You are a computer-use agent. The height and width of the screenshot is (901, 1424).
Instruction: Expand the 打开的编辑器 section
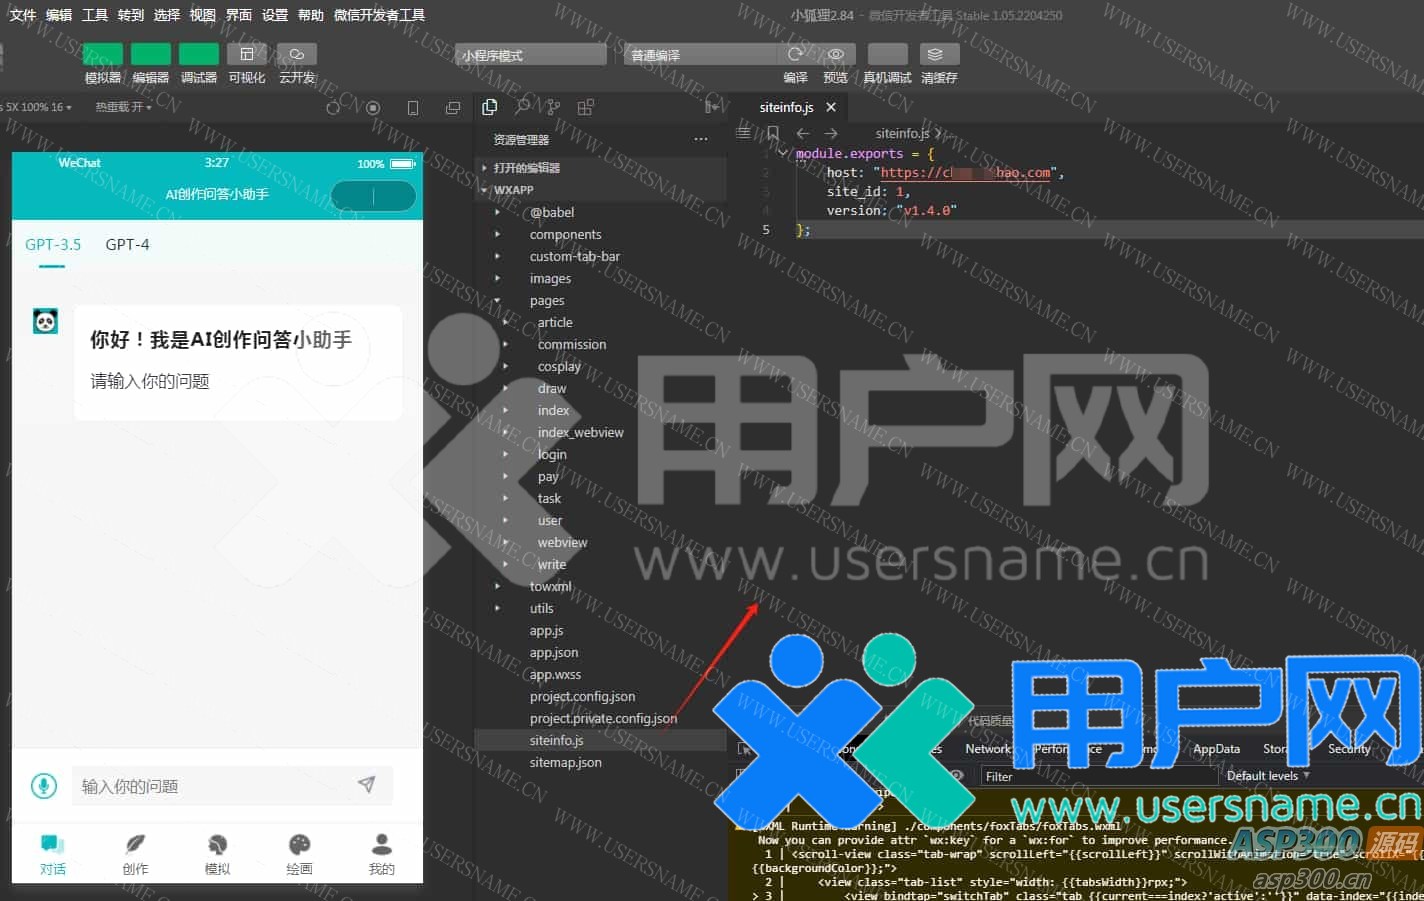600,167
